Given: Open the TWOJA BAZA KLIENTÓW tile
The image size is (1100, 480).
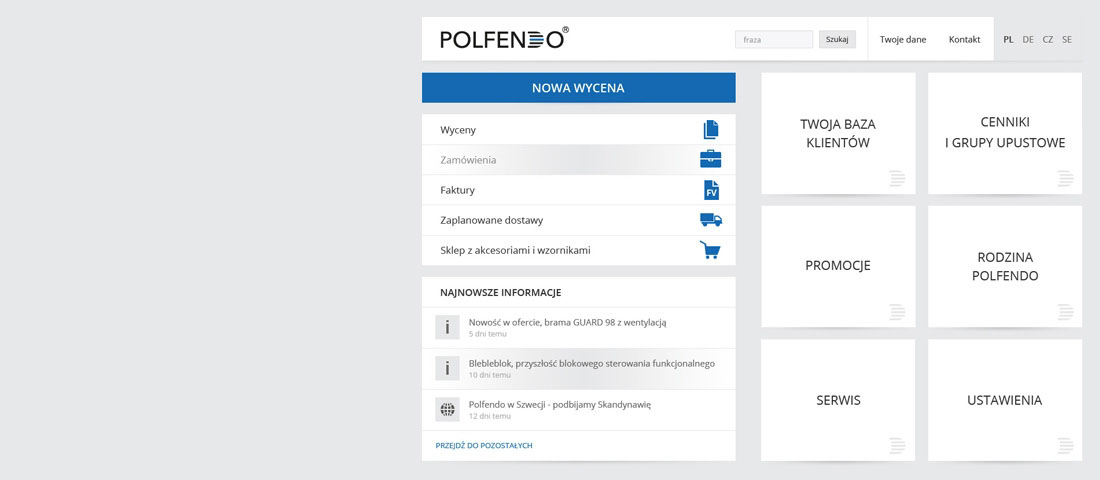Looking at the screenshot, I should 838,133.
